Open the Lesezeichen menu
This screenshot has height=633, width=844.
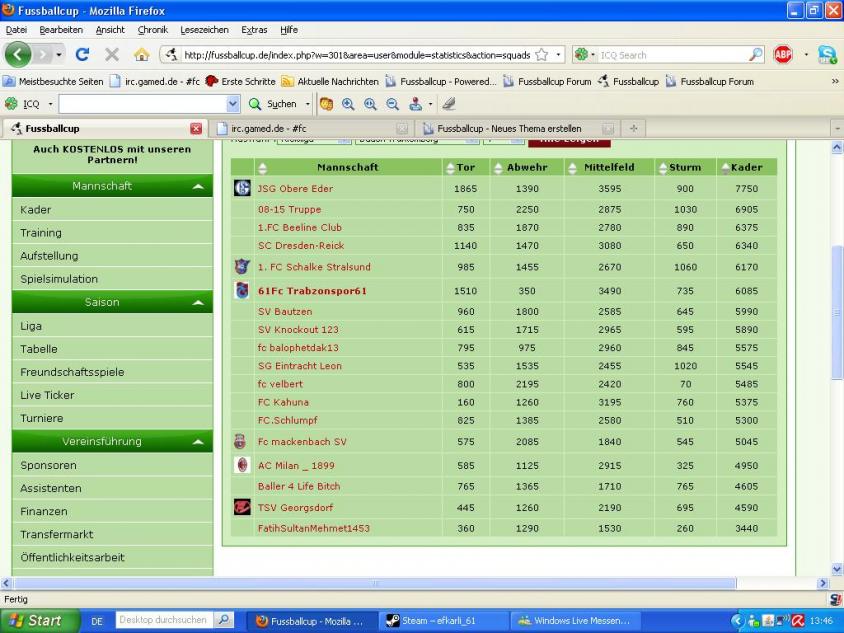click(204, 30)
